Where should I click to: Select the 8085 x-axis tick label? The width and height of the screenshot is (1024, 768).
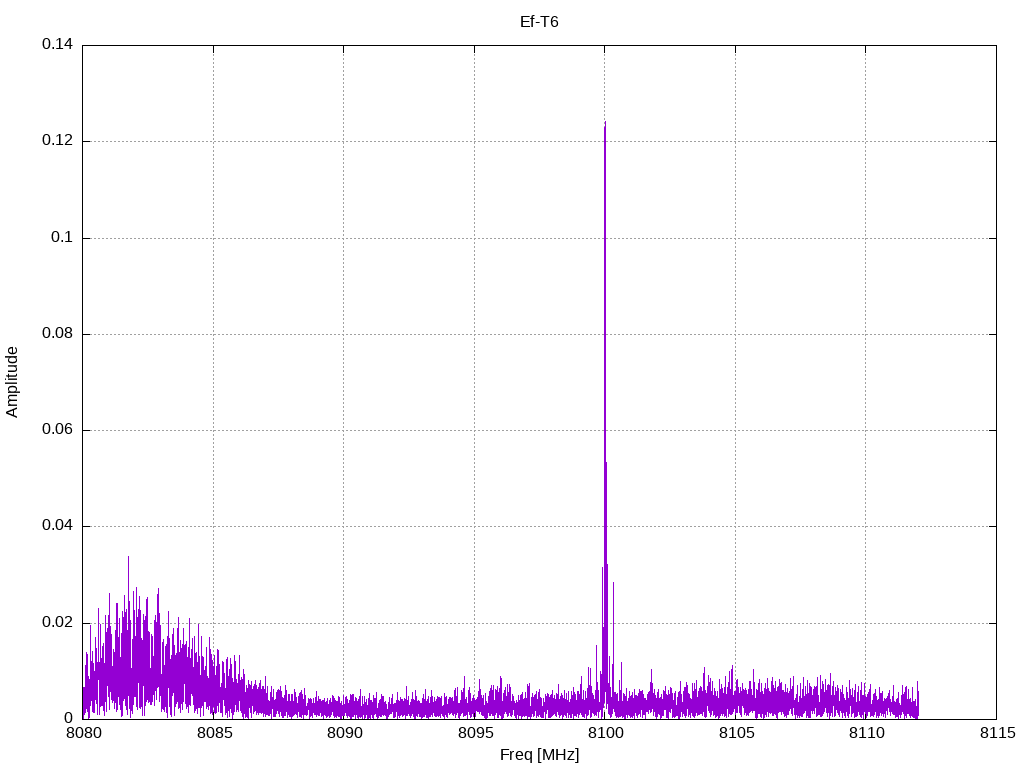[x=213, y=734]
